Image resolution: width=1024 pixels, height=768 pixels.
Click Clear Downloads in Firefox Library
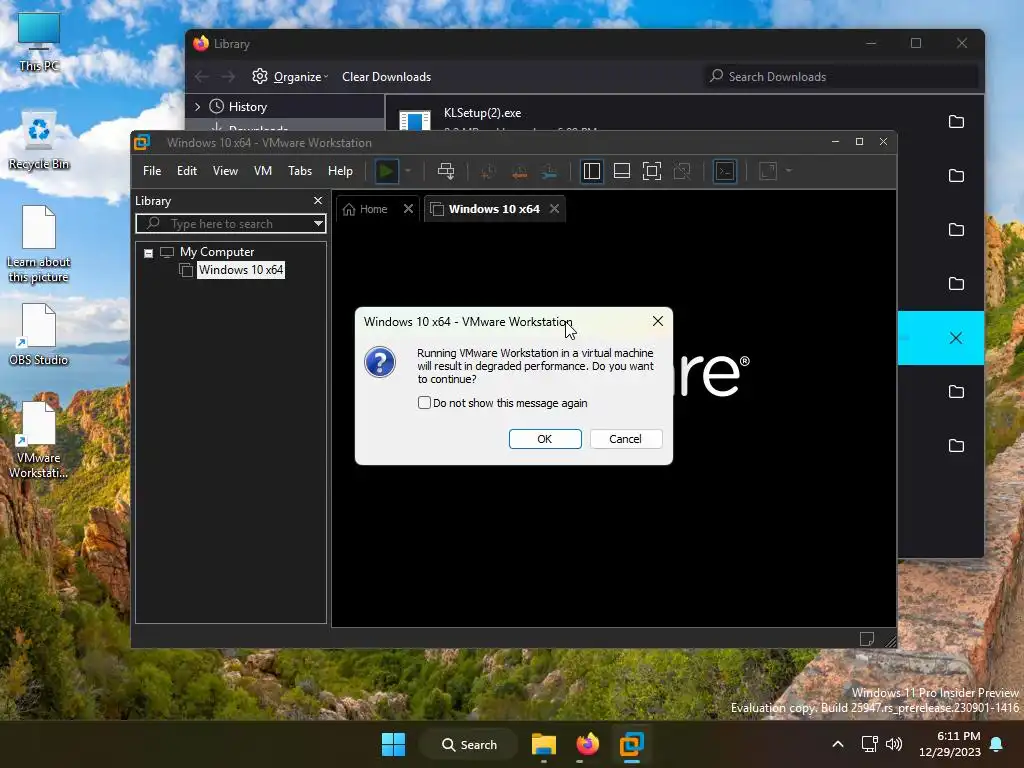coord(387,76)
